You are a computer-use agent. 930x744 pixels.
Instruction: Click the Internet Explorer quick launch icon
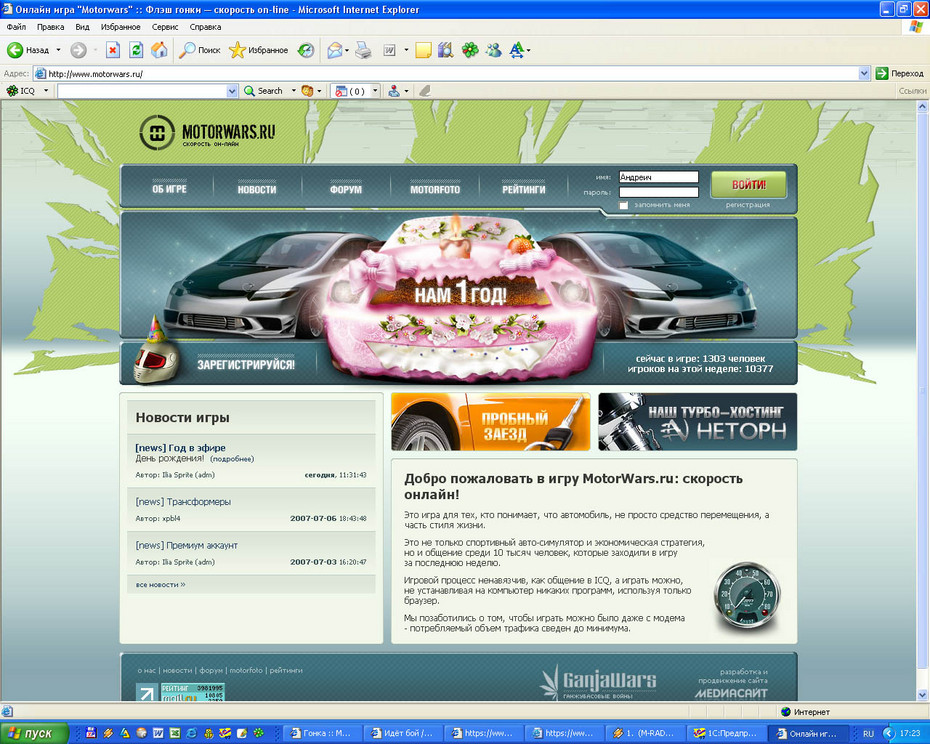tap(192, 733)
